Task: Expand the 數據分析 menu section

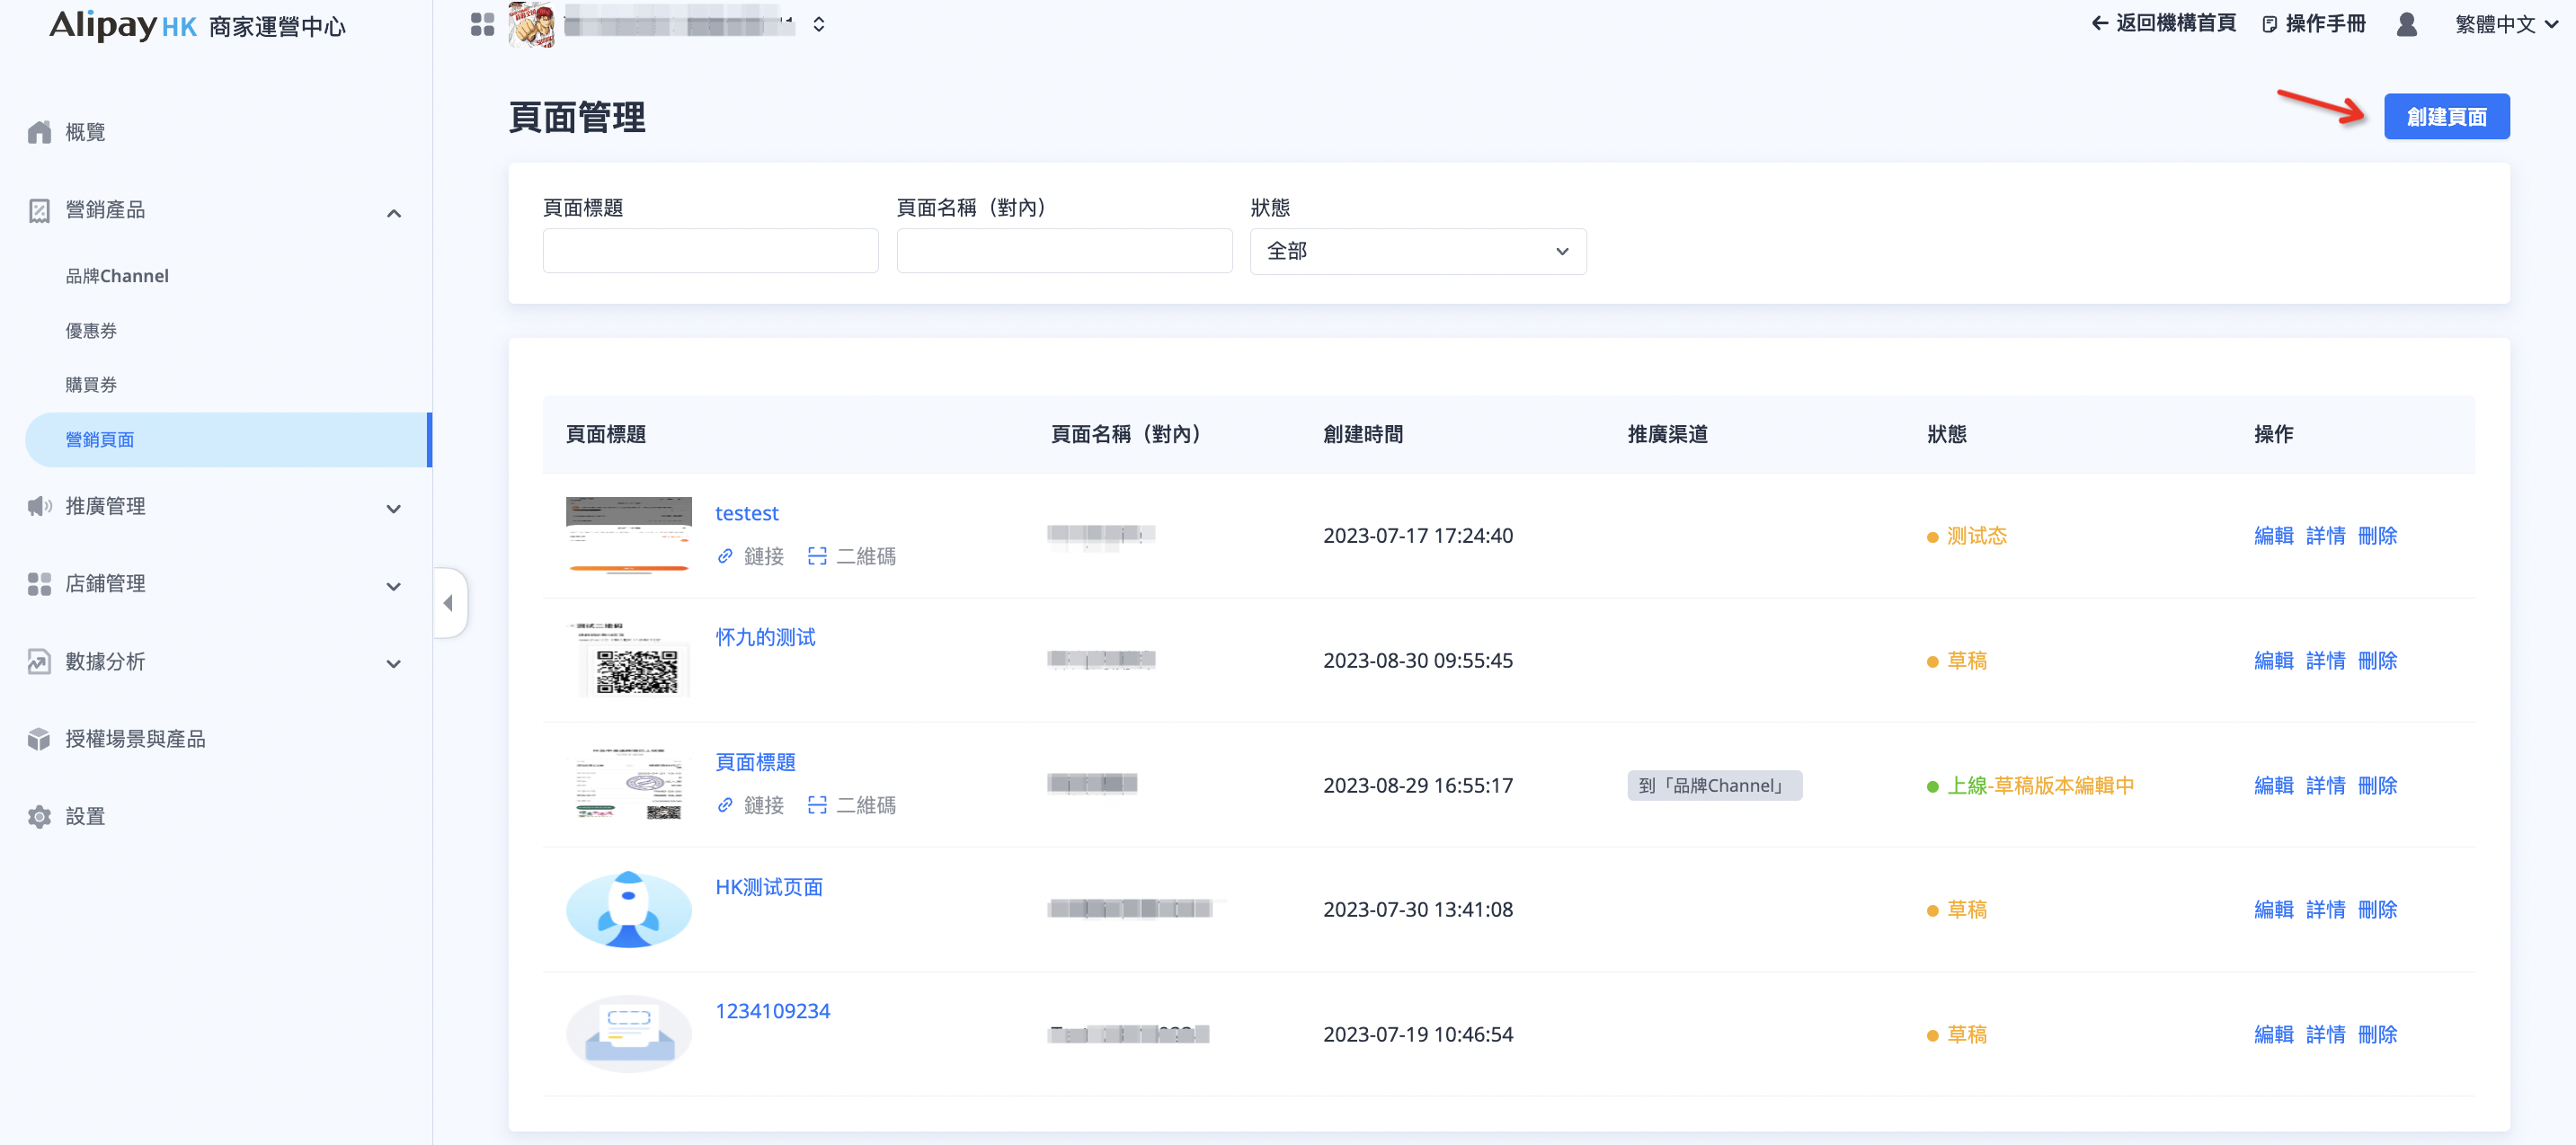Action: point(394,663)
